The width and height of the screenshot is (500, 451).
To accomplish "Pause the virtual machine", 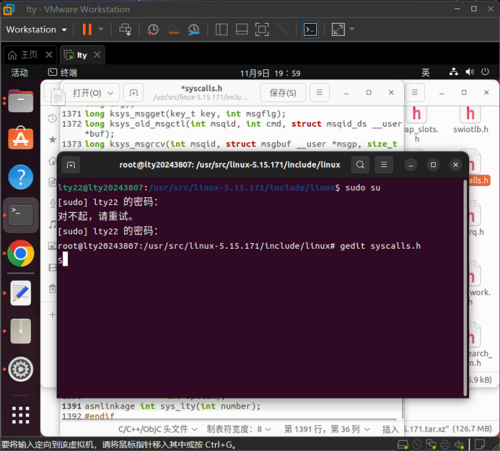I will [x=87, y=29].
